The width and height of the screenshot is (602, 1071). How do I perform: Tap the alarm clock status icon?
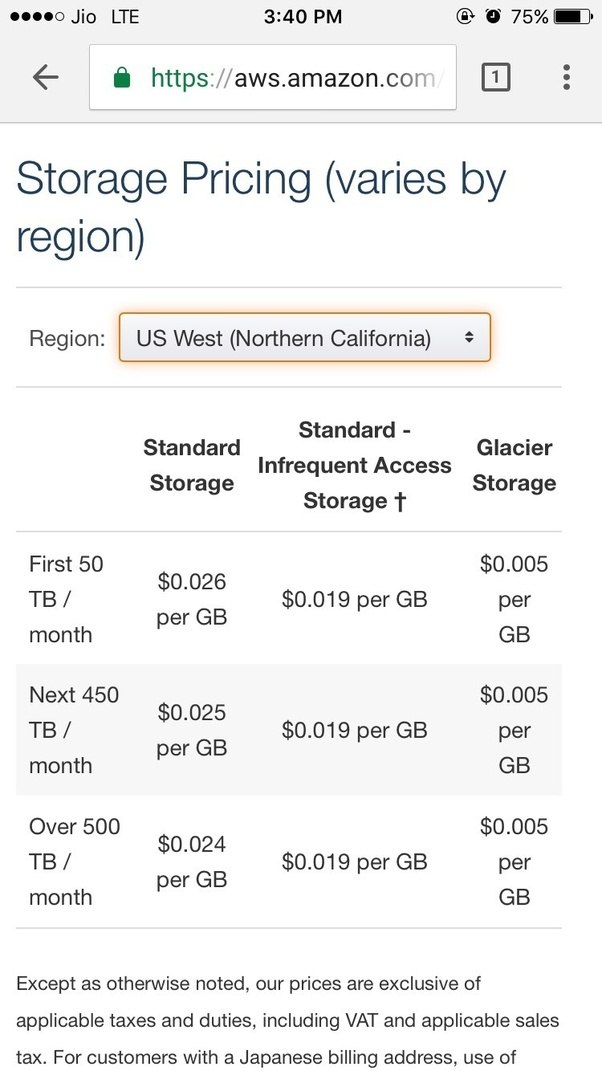[492, 16]
